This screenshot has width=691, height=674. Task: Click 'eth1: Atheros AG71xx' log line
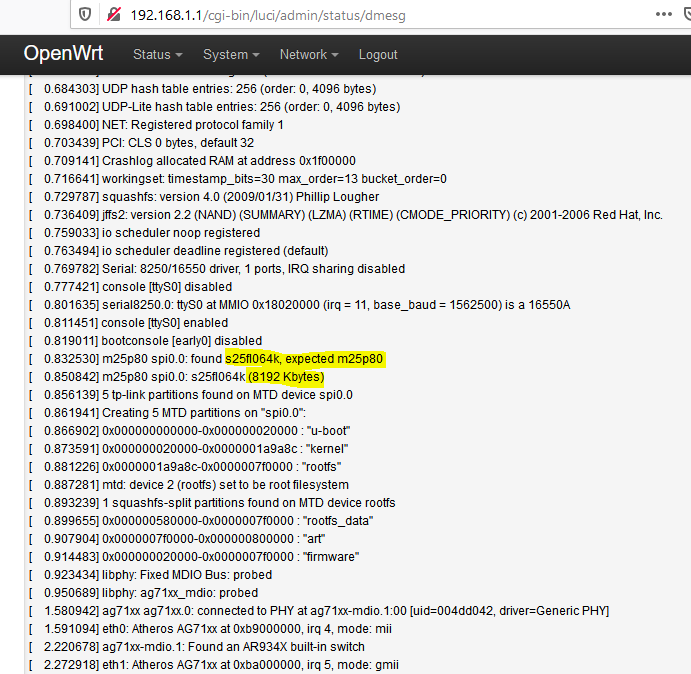214,665
